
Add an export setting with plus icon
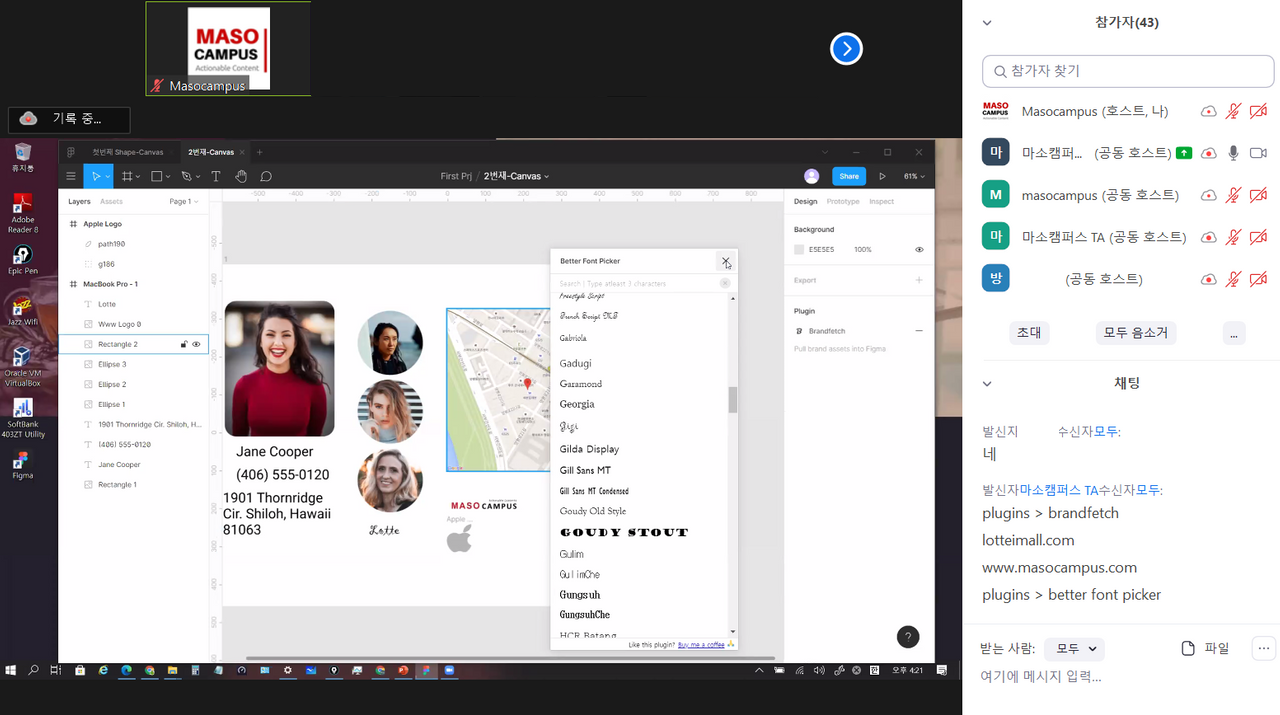[x=918, y=280]
